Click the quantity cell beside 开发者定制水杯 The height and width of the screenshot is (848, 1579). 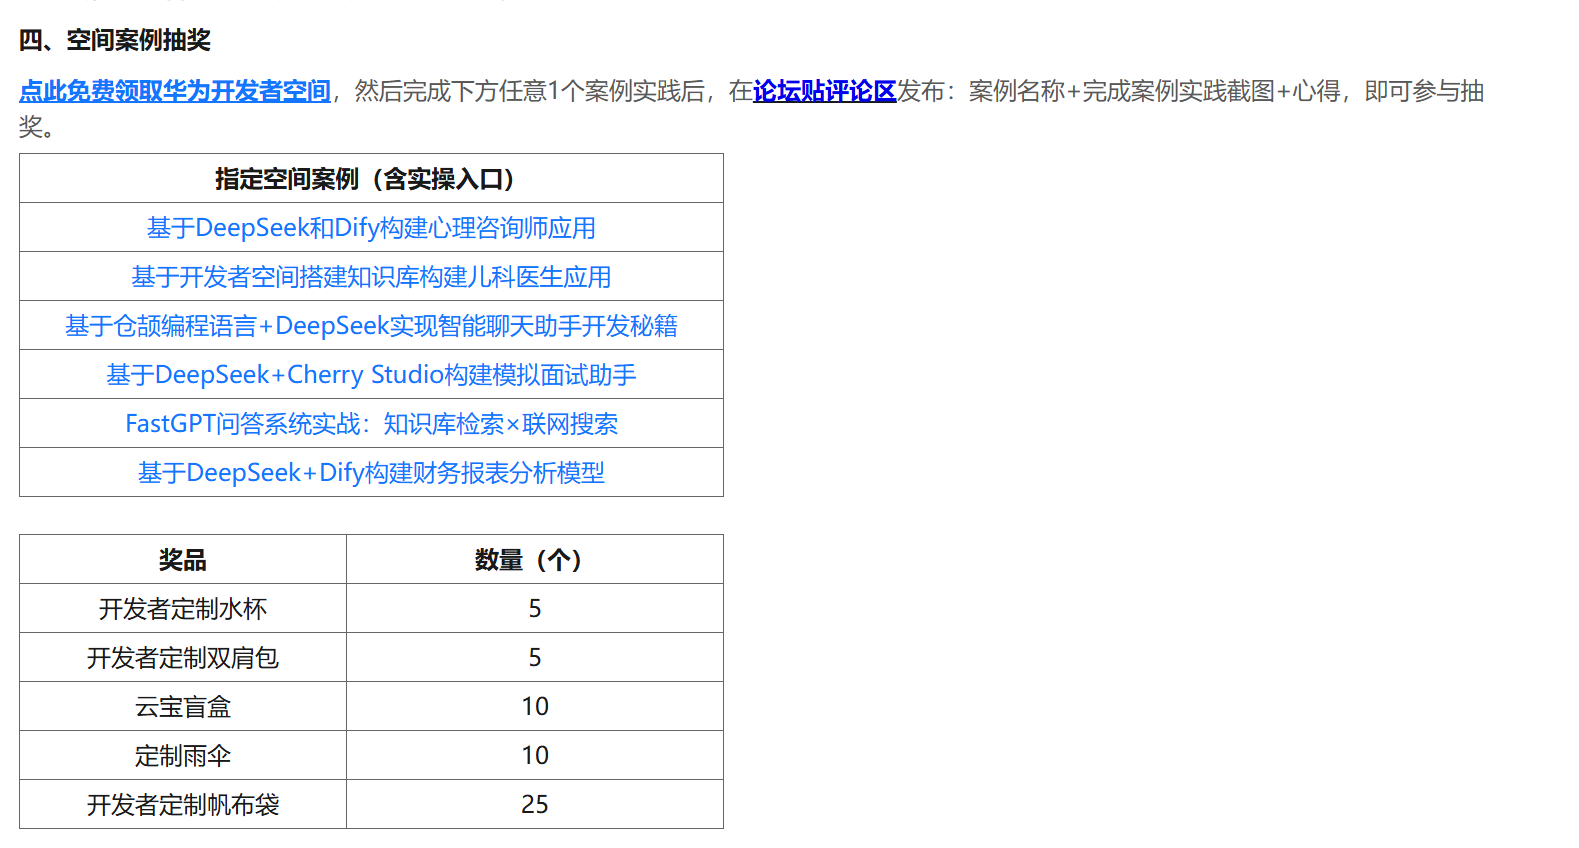coord(534,609)
